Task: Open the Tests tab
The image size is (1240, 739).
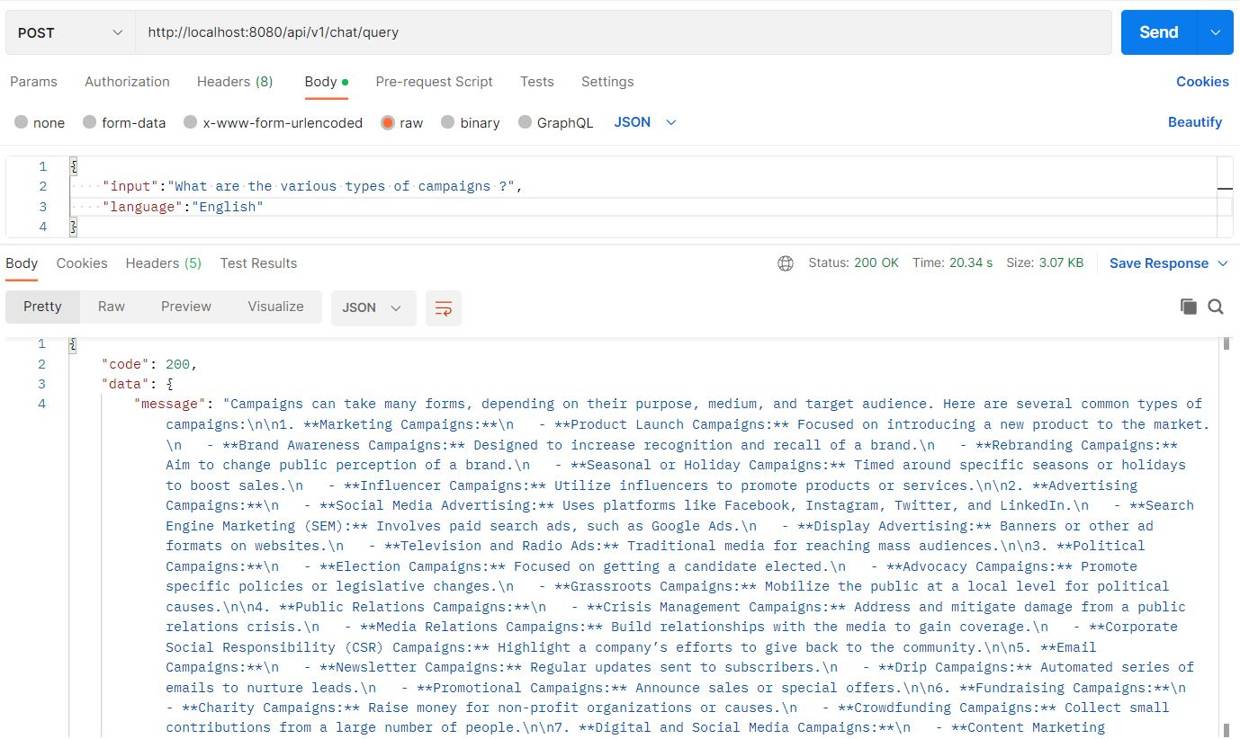Action: click(537, 82)
